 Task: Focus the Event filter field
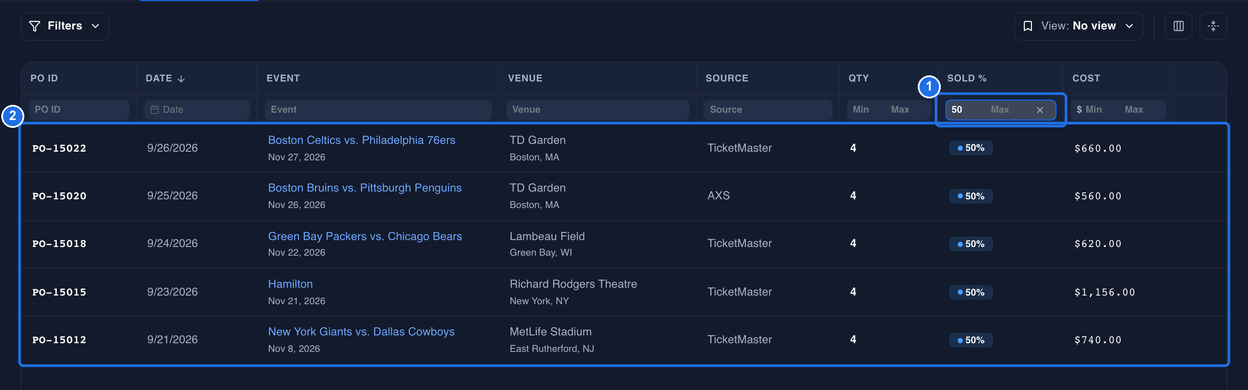coord(378,110)
